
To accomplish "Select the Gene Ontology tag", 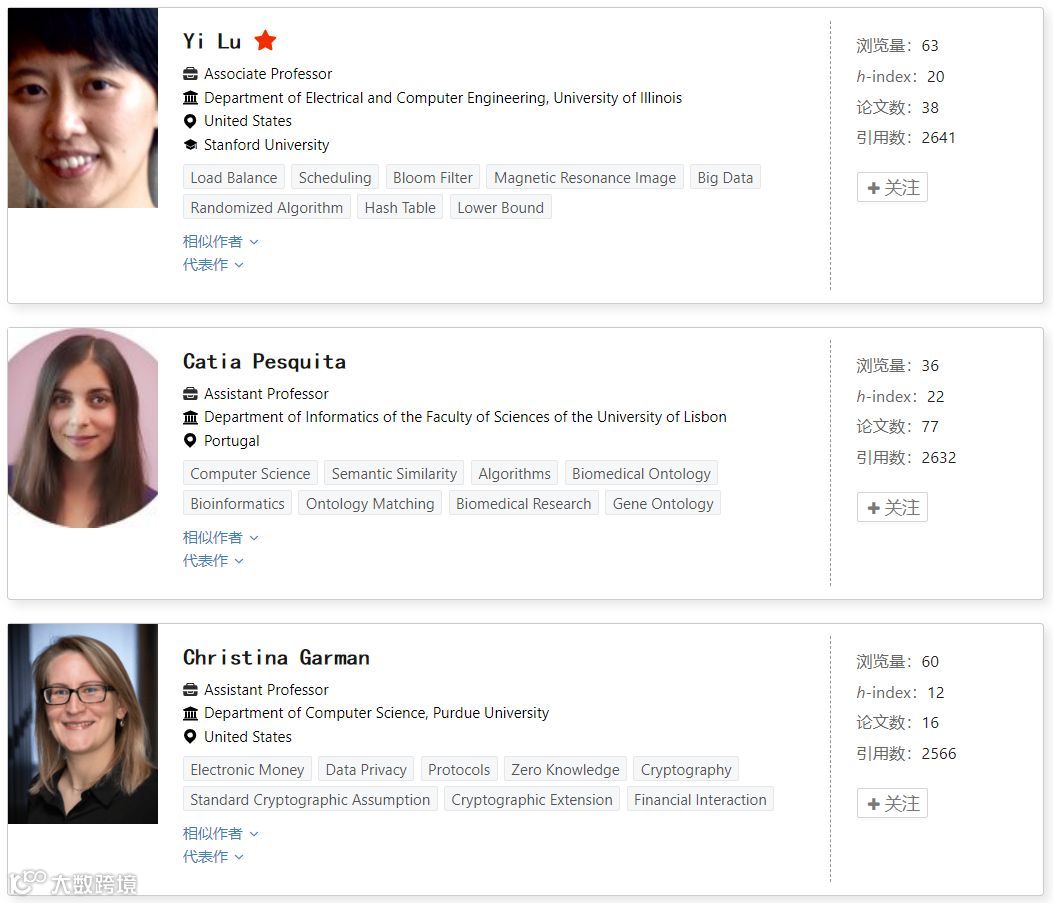I will click(x=663, y=504).
